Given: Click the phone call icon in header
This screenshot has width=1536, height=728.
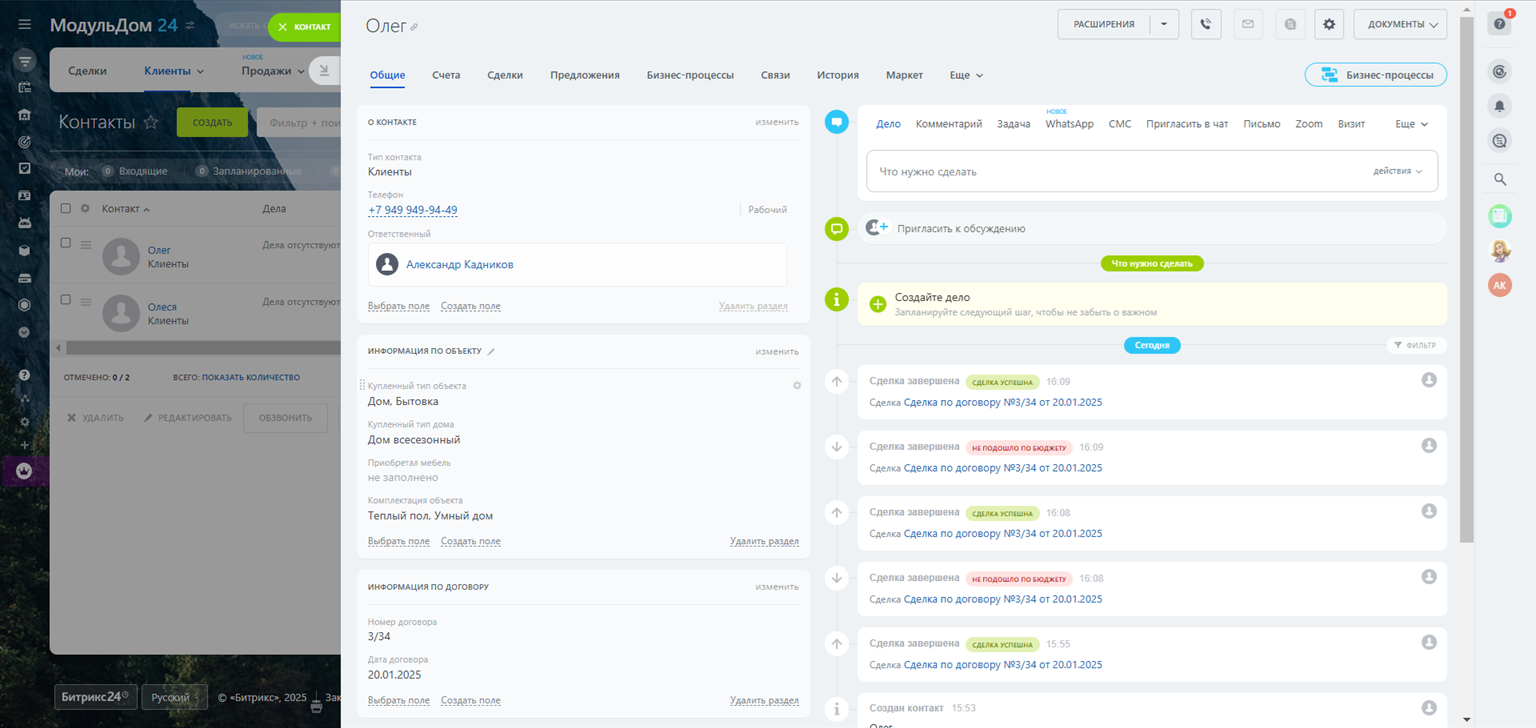Looking at the screenshot, I should click(1206, 24).
